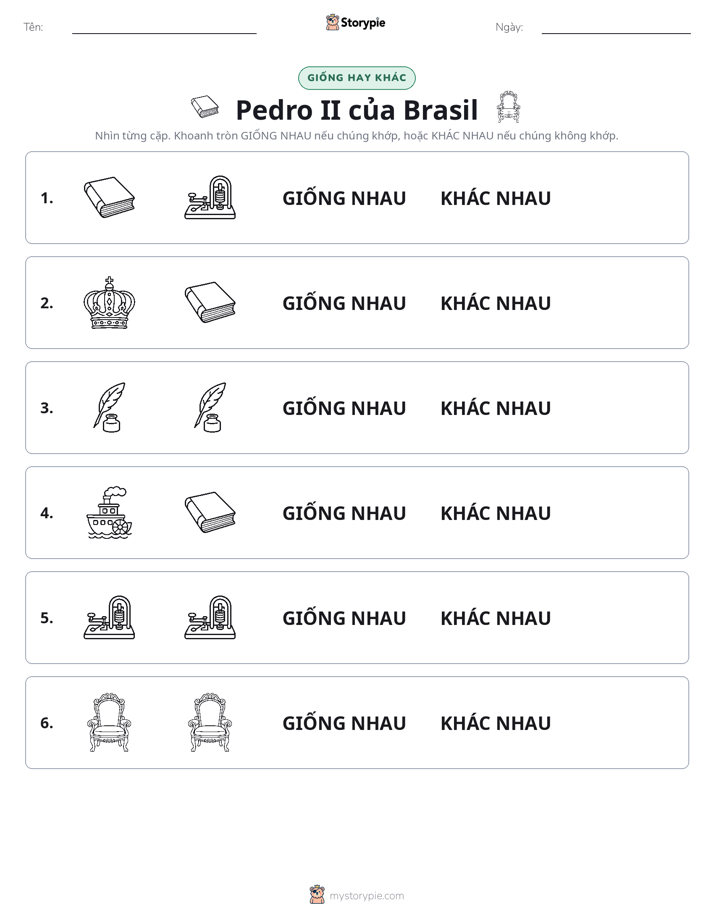Click the book icon in row 1

point(109,197)
